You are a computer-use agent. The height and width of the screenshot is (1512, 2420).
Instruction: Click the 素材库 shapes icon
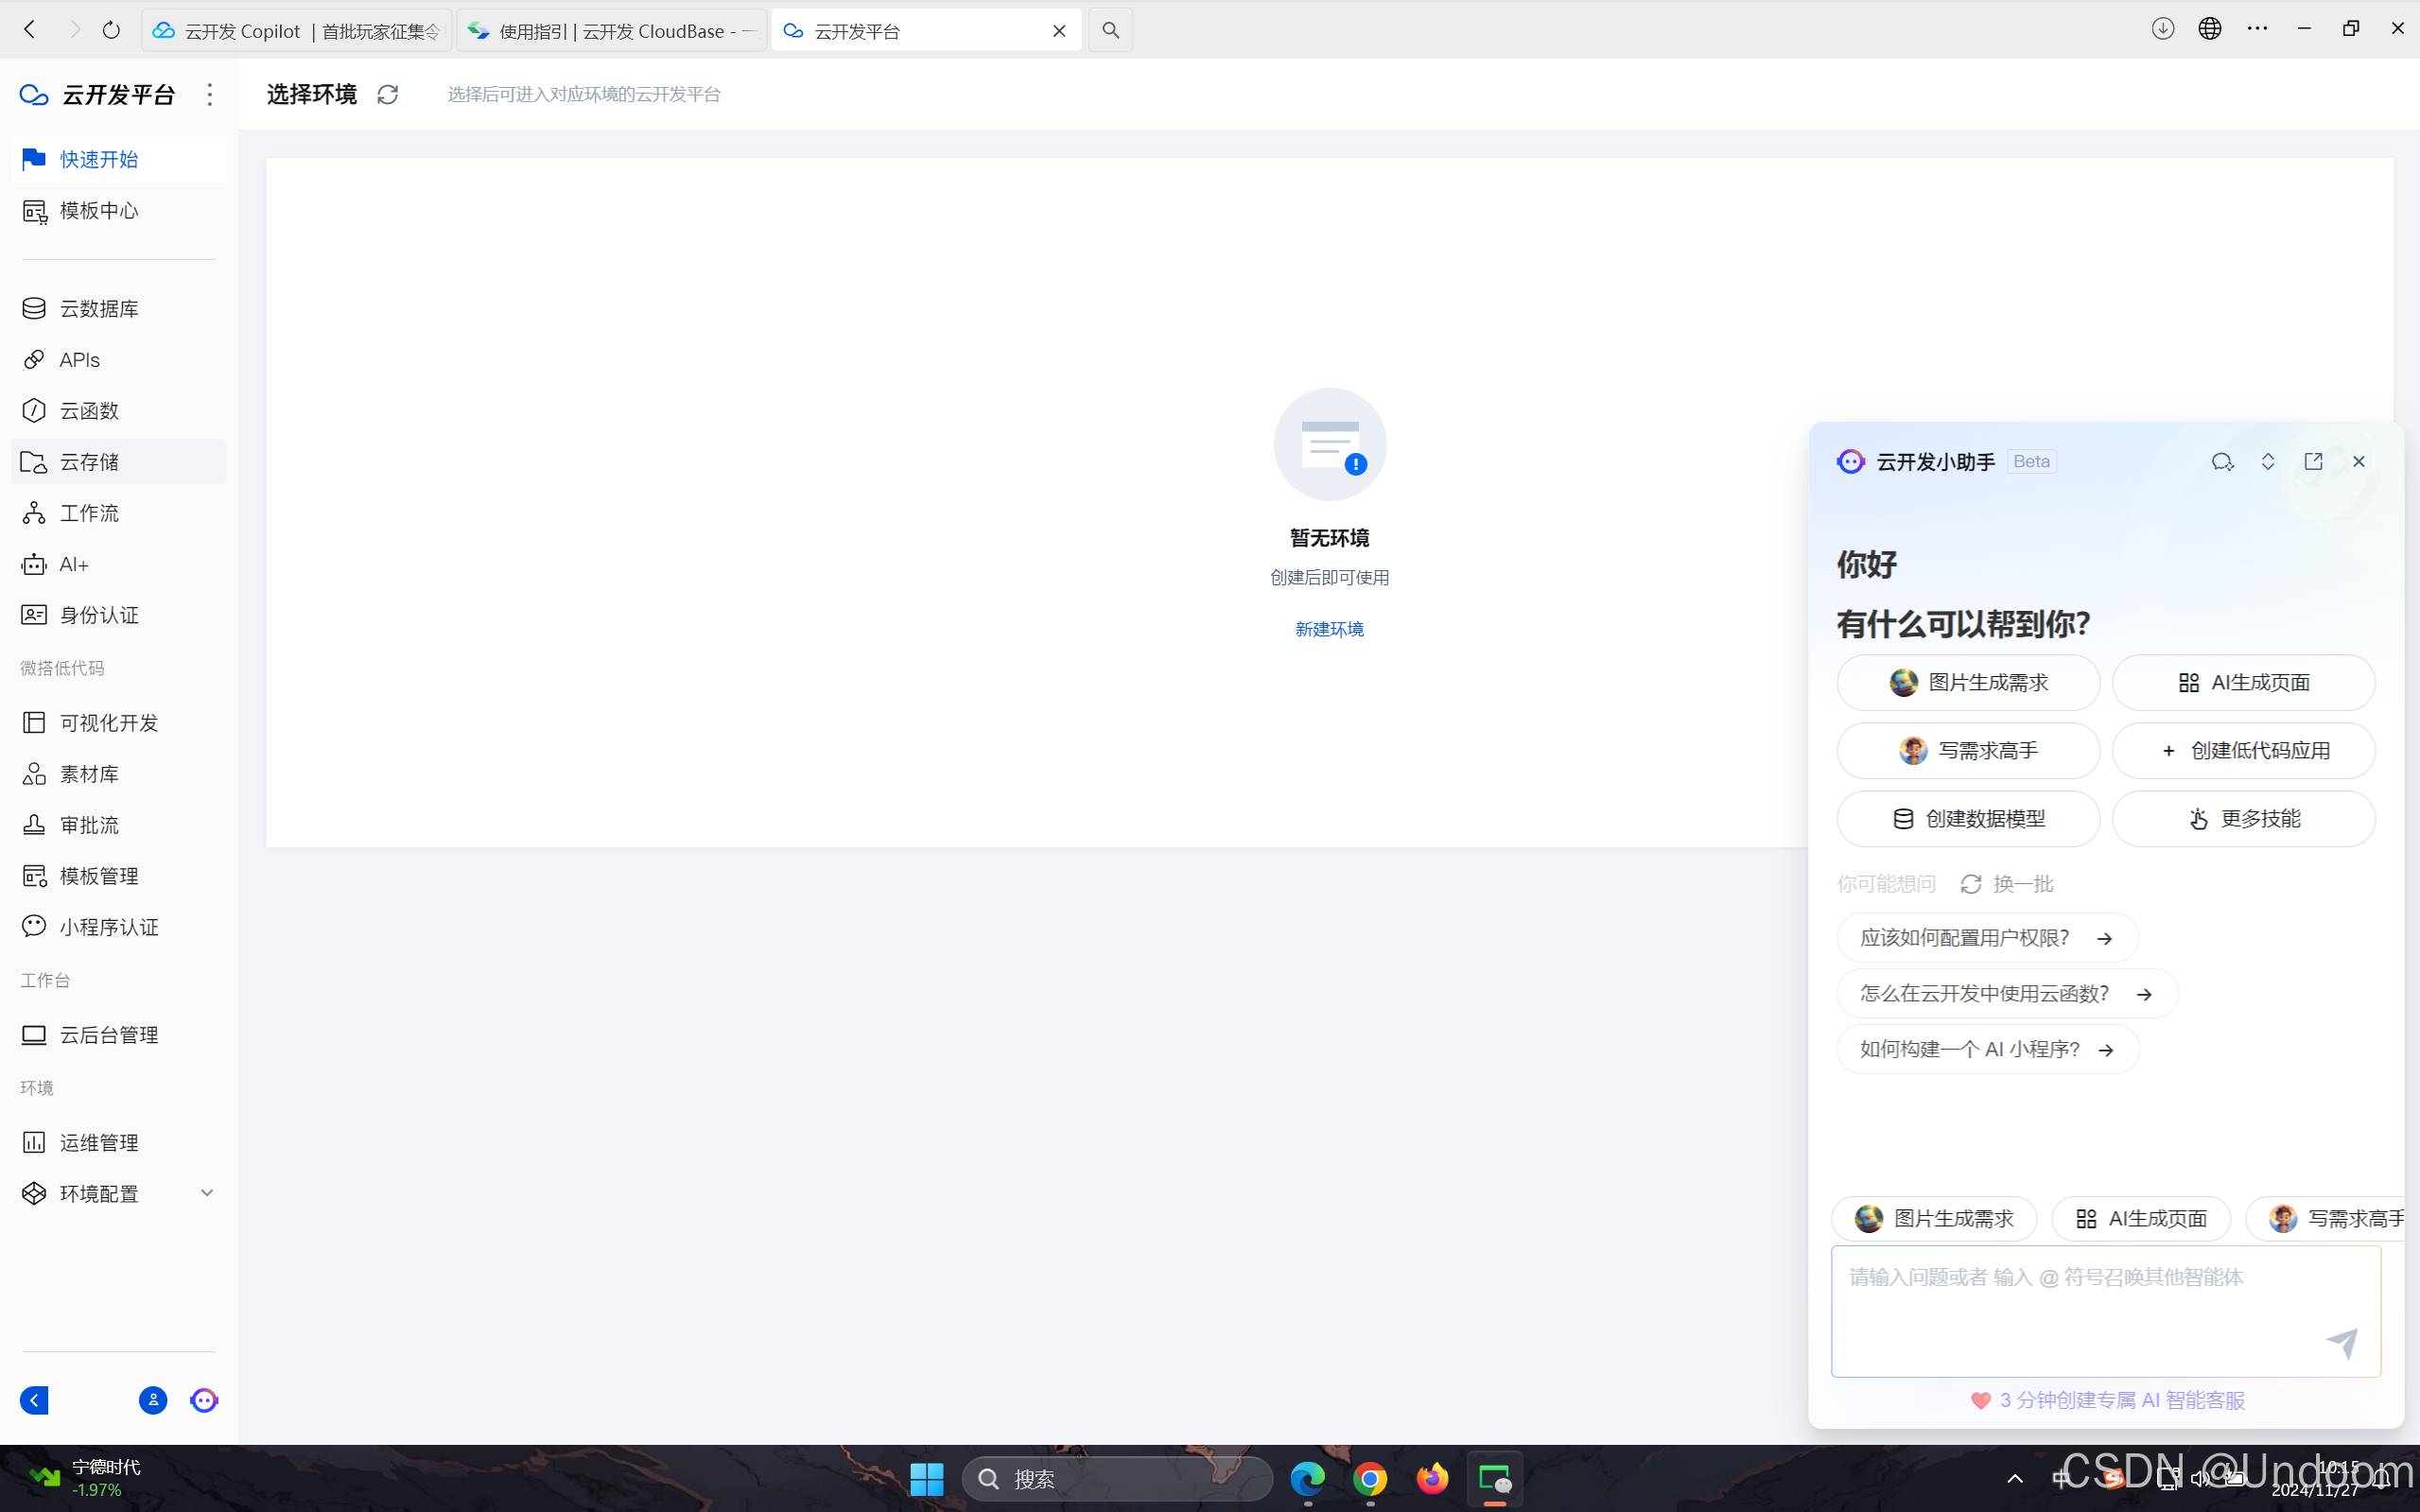(34, 773)
